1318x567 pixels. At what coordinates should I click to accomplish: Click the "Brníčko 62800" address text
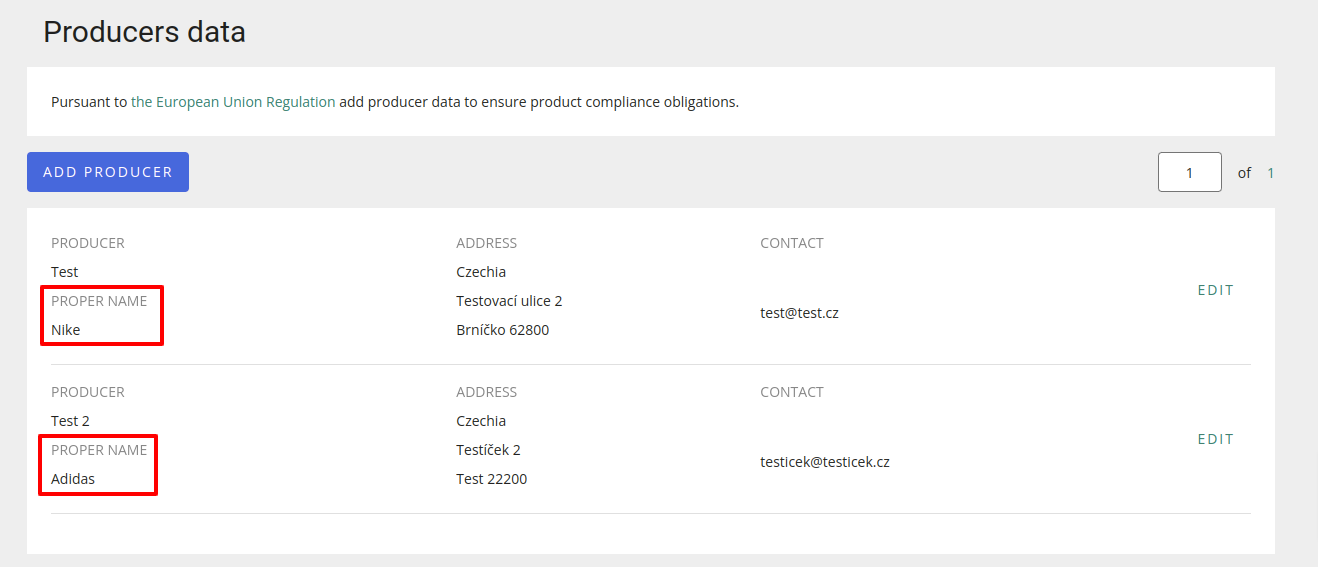point(502,330)
